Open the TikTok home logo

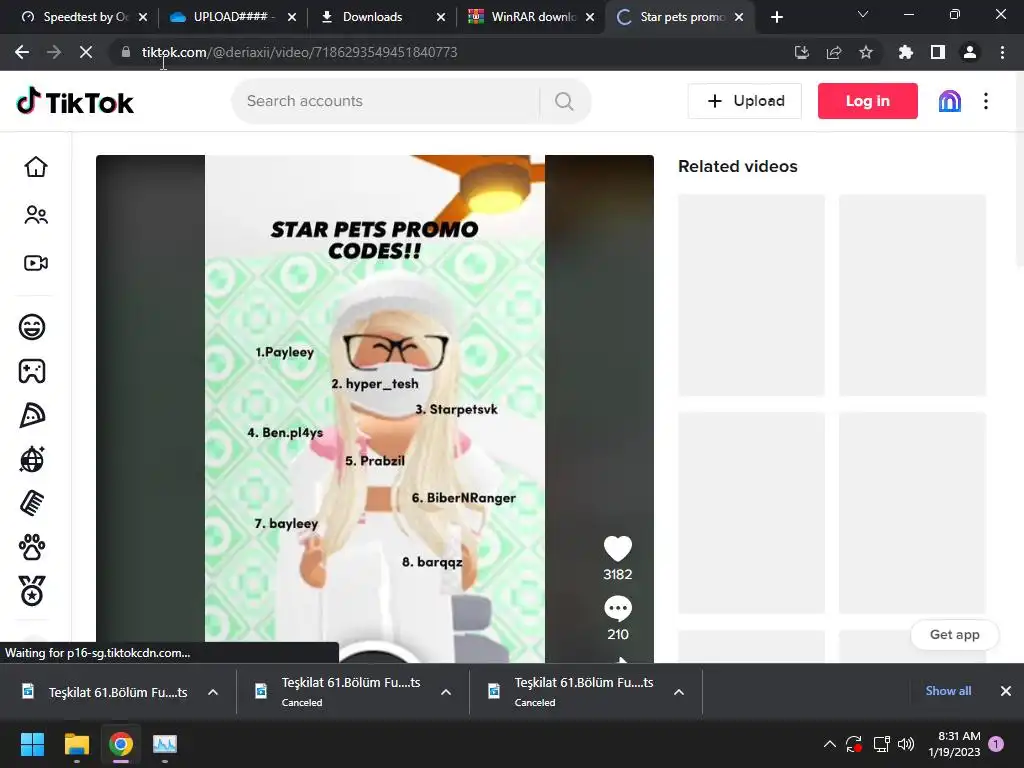tap(75, 101)
